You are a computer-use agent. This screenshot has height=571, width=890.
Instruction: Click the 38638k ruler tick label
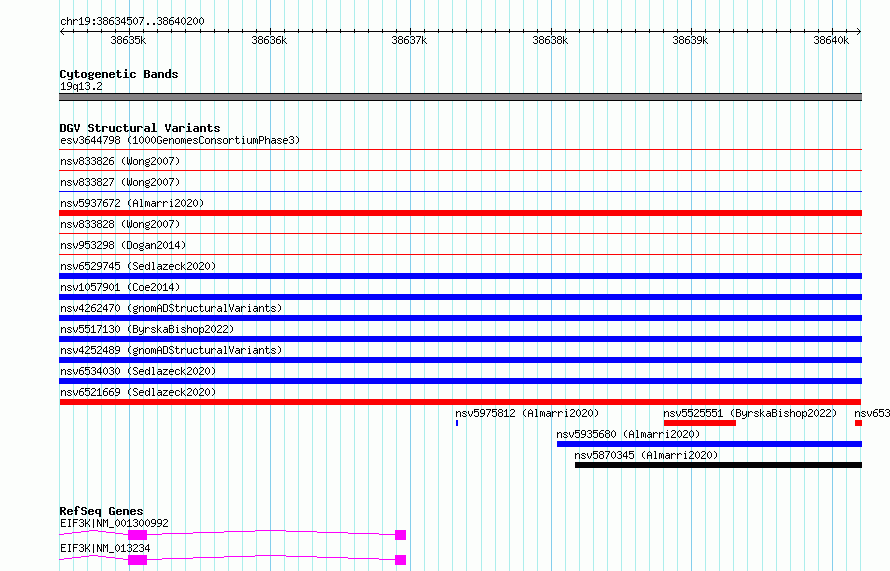tap(550, 40)
